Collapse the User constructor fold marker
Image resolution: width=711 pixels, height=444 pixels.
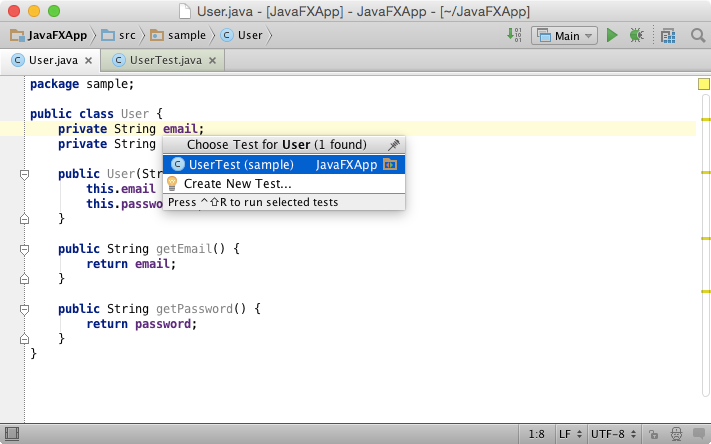pyautogui.click(x=24, y=175)
